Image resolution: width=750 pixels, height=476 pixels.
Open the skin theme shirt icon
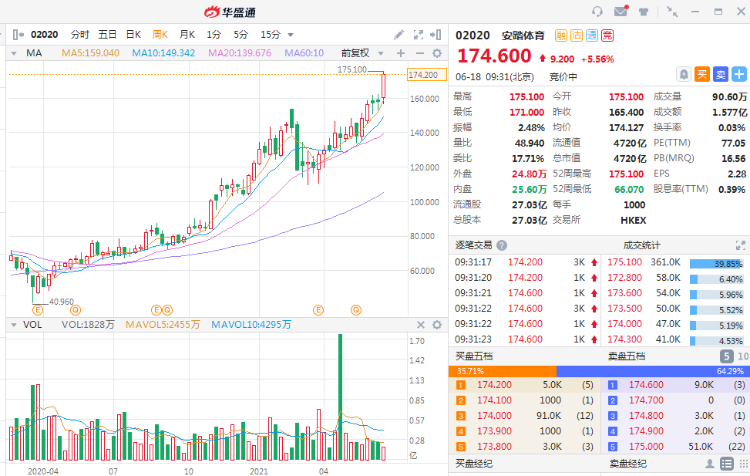[x=644, y=11]
